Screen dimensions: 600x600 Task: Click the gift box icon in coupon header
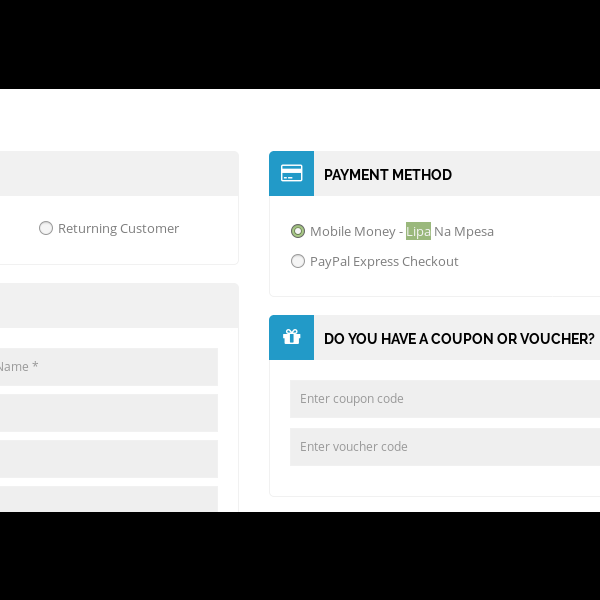[x=291, y=338]
